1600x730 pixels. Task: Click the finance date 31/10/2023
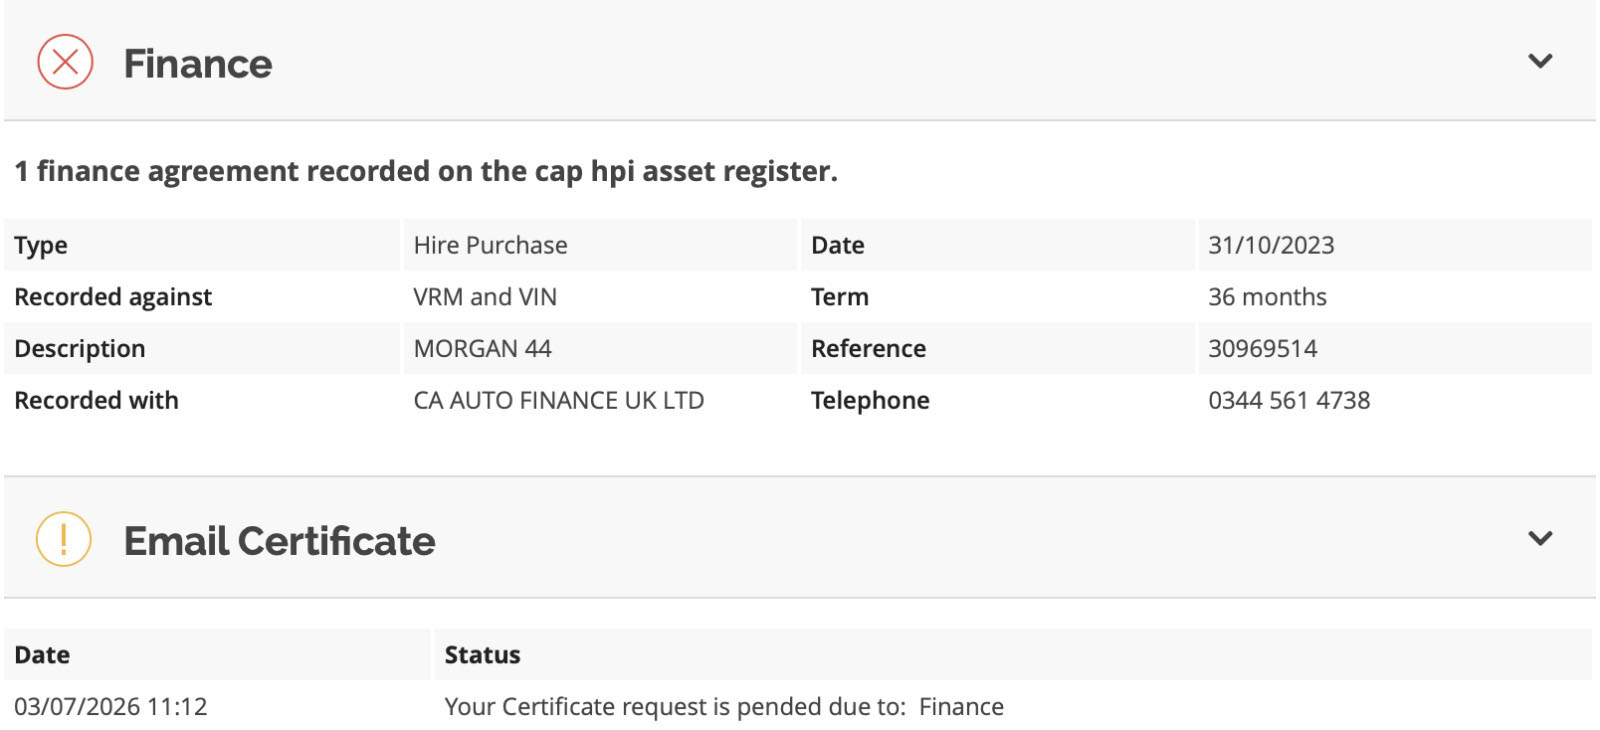click(x=1271, y=245)
